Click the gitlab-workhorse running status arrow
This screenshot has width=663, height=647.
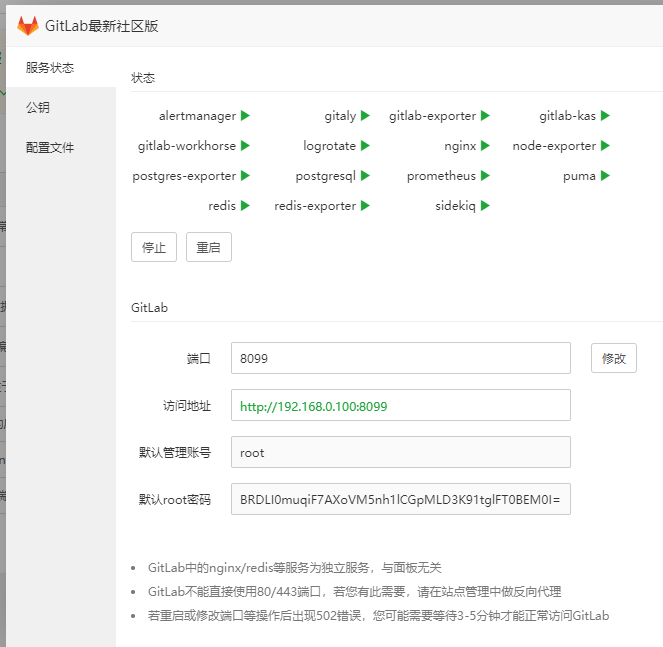click(x=245, y=145)
